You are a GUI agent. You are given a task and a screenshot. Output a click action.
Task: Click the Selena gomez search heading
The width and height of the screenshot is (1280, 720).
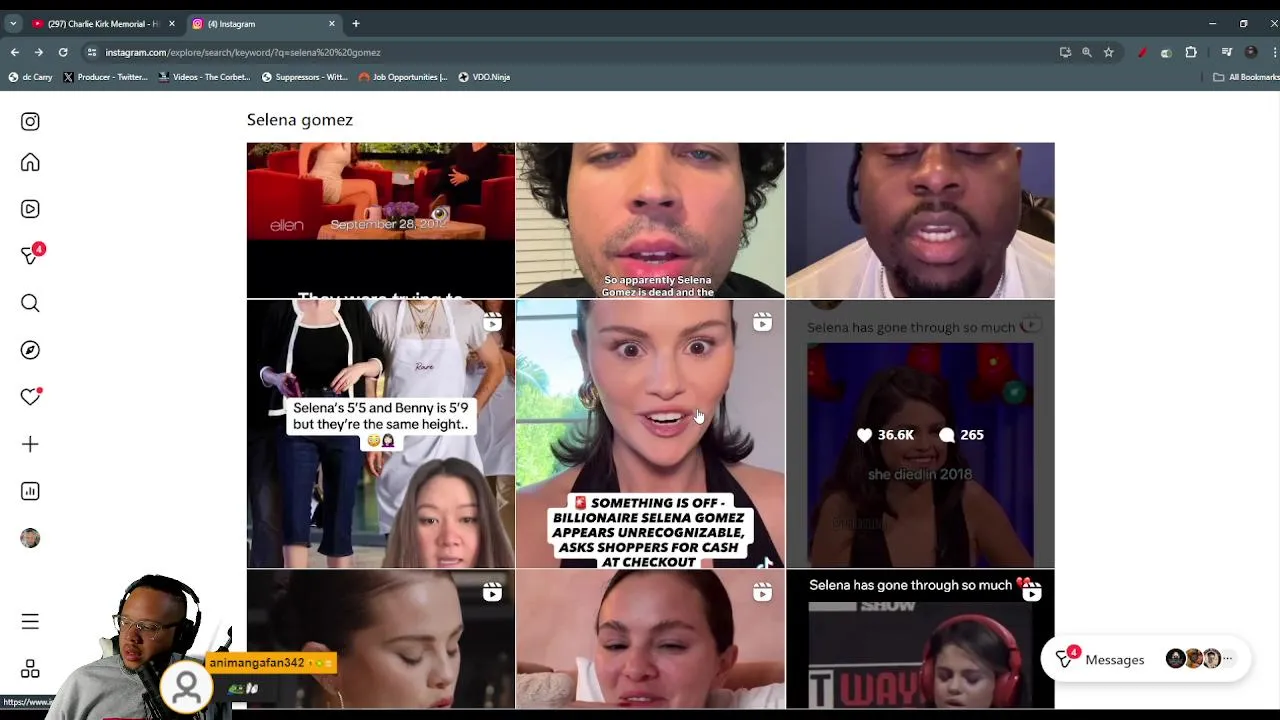300,120
